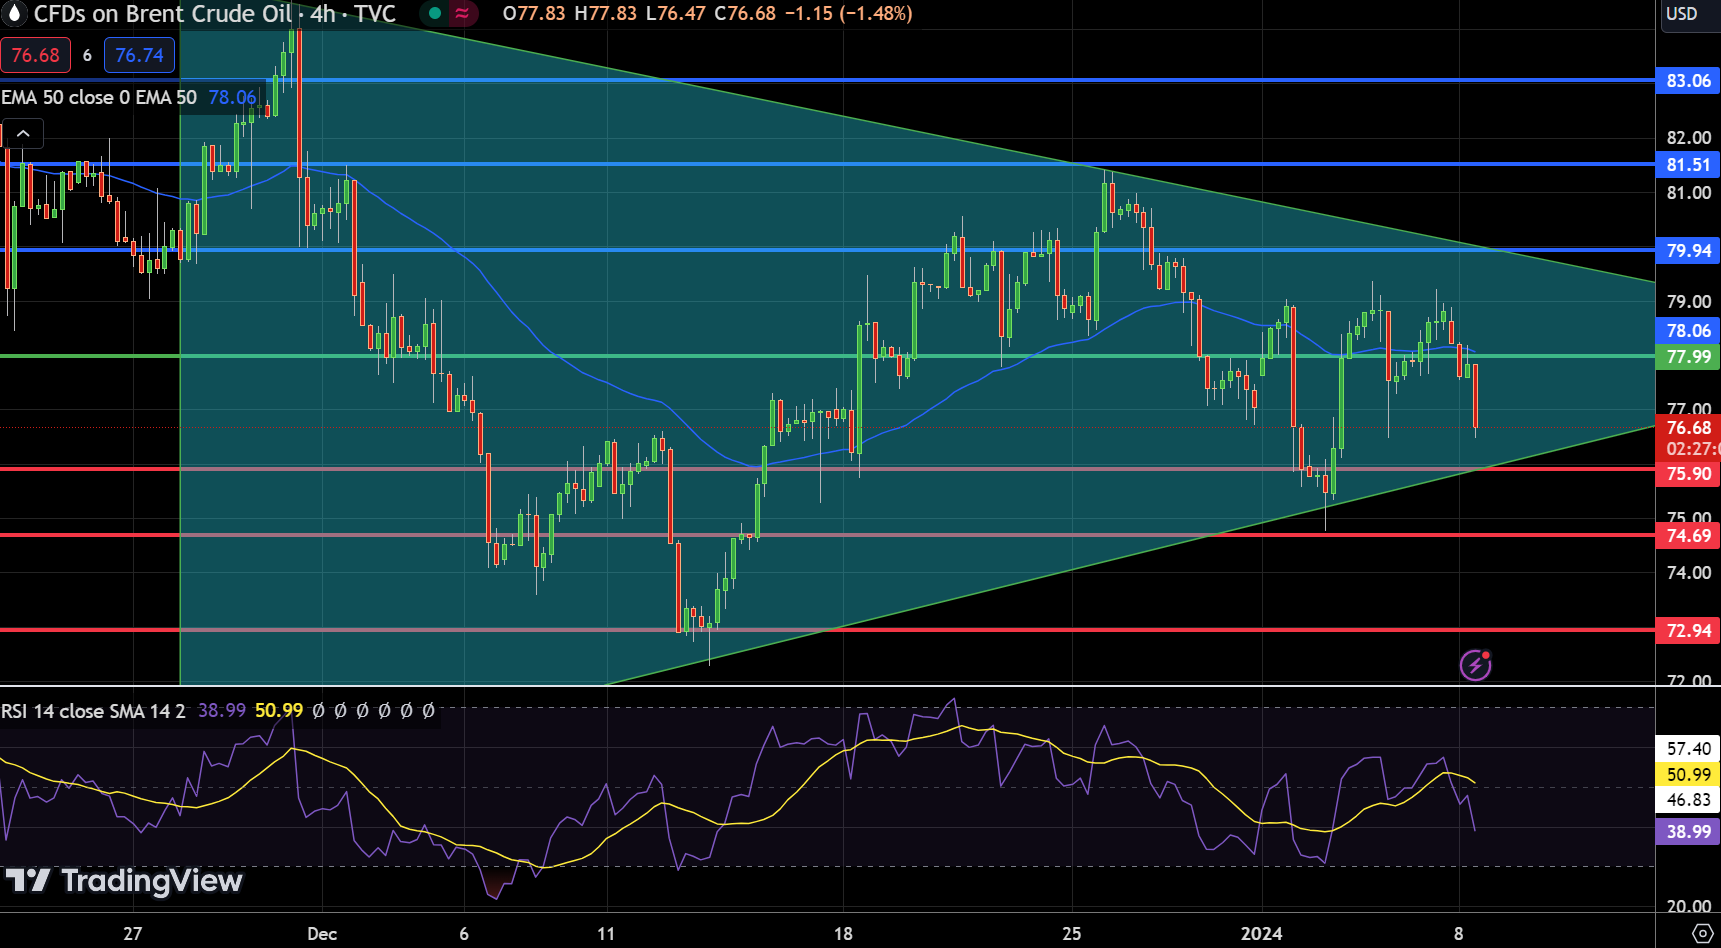Open chart settings gear in bottom corner
The width and height of the screenshot is (1721, 948).
coord(1702,933)
